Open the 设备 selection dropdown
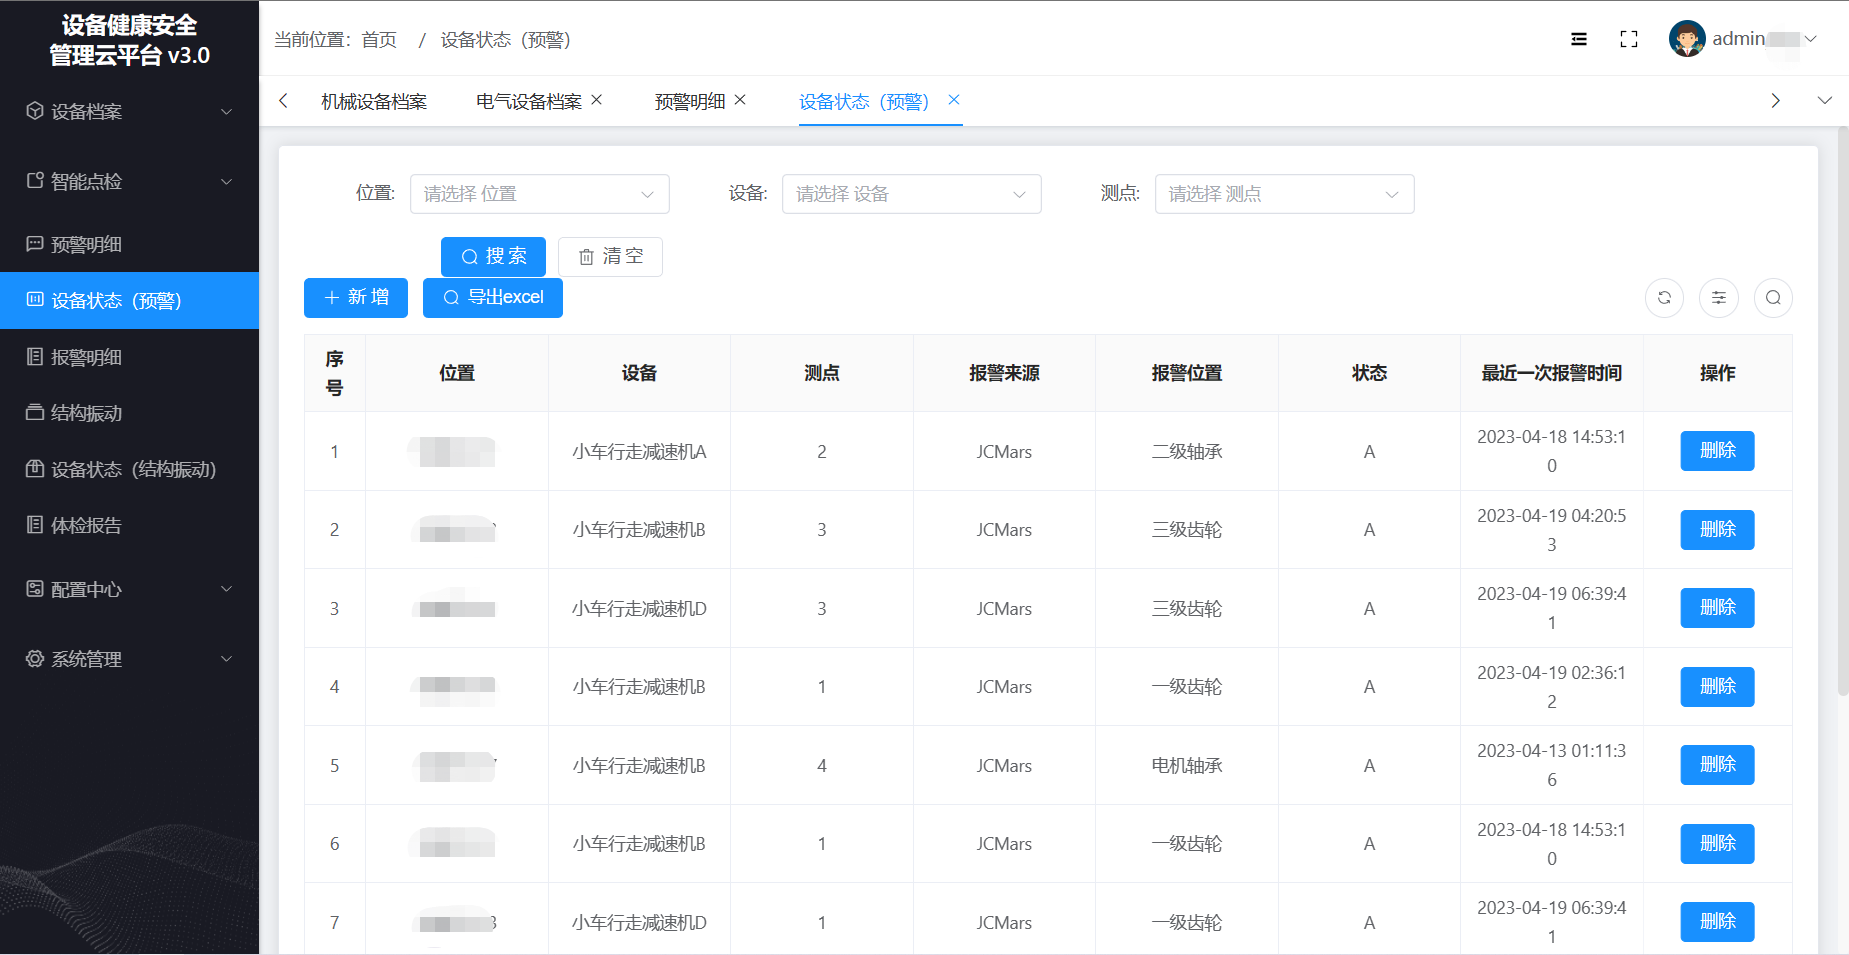1849x955 pixels. pyautogui.click(x=911, y=194)
